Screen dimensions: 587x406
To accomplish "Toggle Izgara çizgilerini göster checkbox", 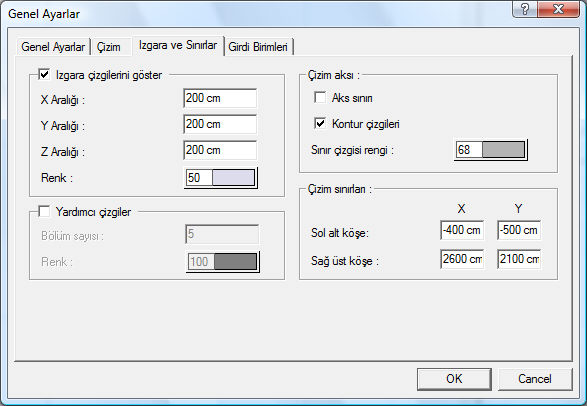I will [x=44, y=74].
